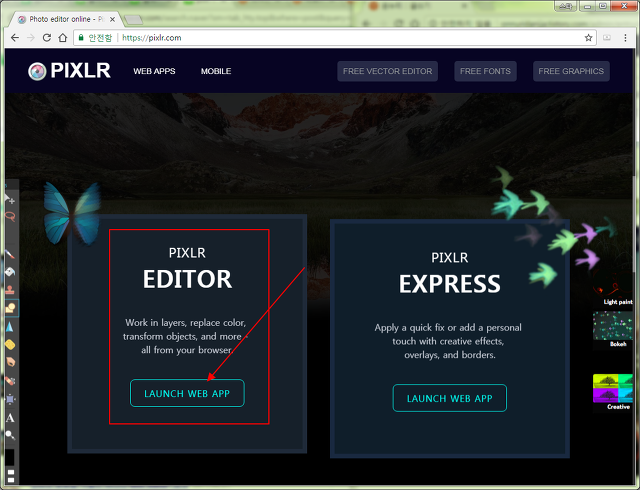Click the Korean user profile button
Image resolution: width=640 pixels, height=490 pixels.
click(565, 6)
